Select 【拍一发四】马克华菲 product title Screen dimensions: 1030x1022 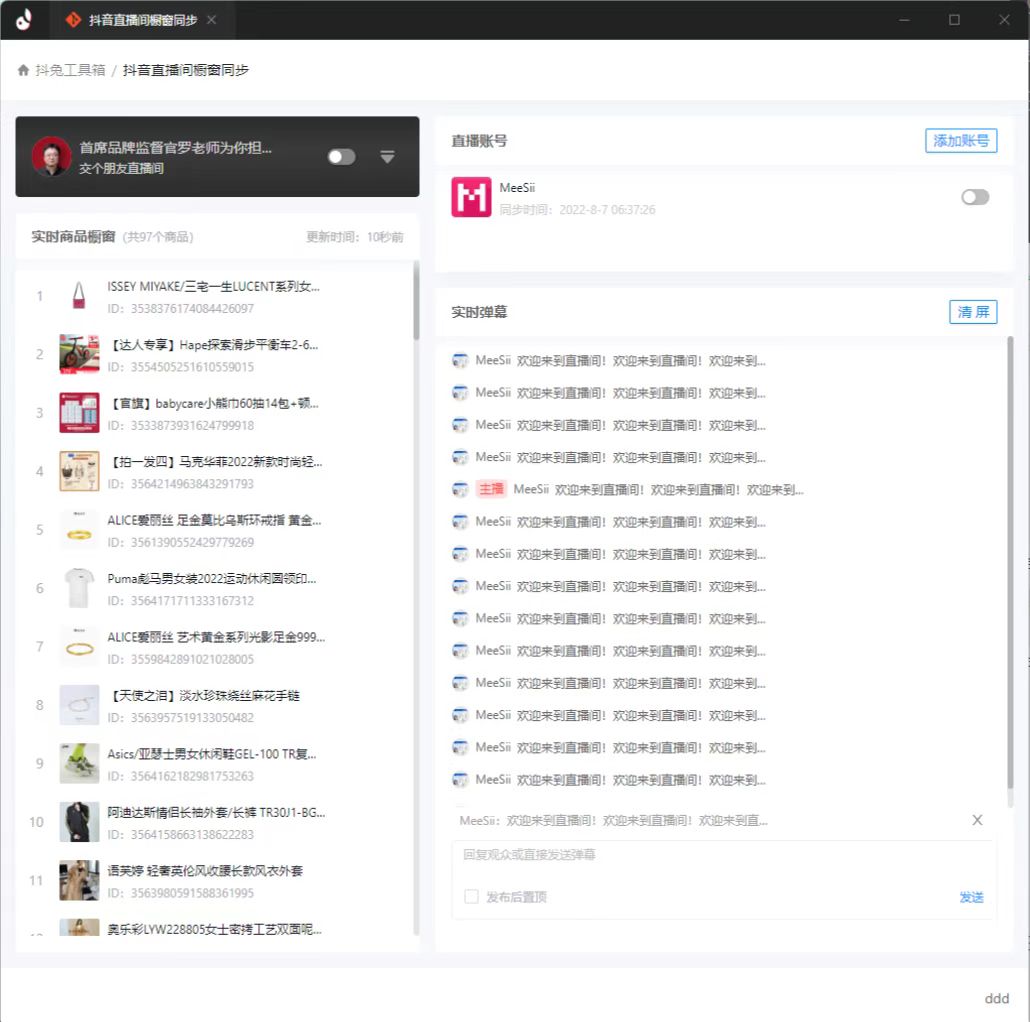[215, 462]
